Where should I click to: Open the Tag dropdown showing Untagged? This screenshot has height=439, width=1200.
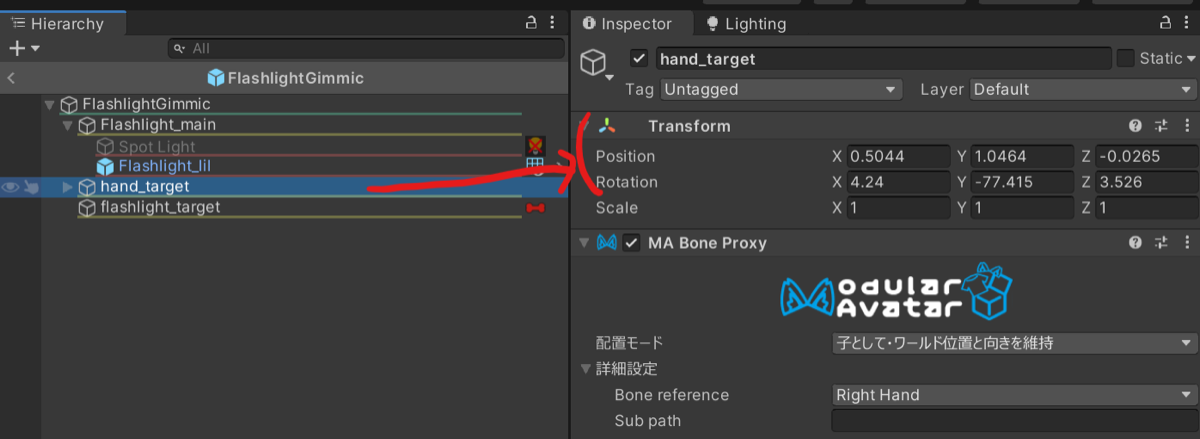(780, 89)
